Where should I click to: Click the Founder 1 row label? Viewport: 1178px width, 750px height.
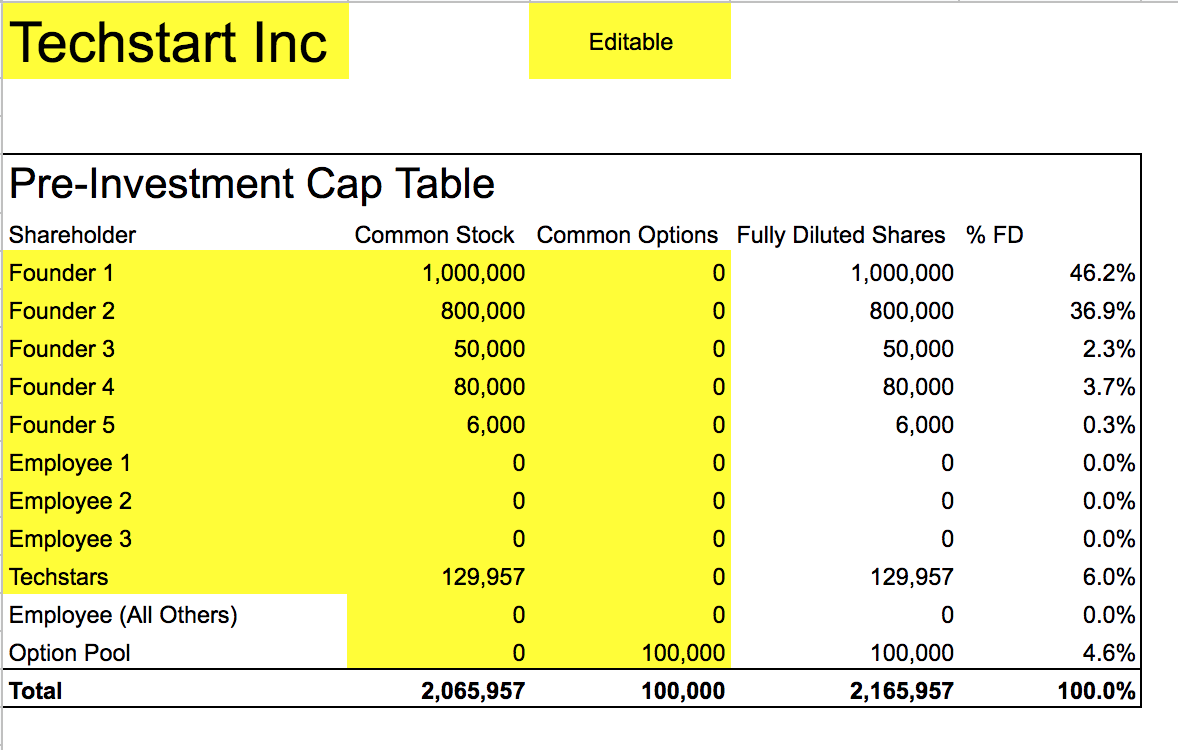click(x=60, y=273)
